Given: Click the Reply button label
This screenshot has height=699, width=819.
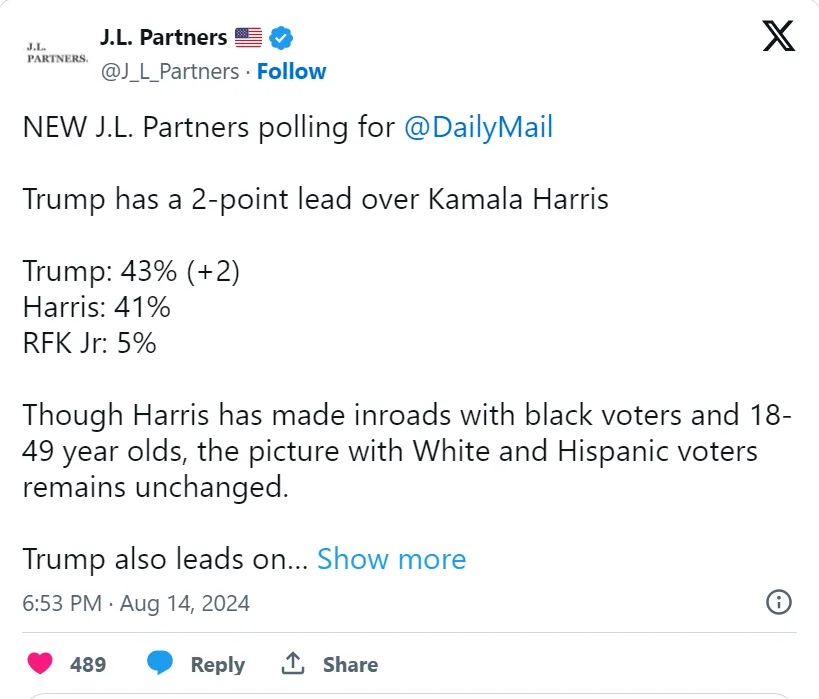Looking at the screenshot, I should [218, 665].
